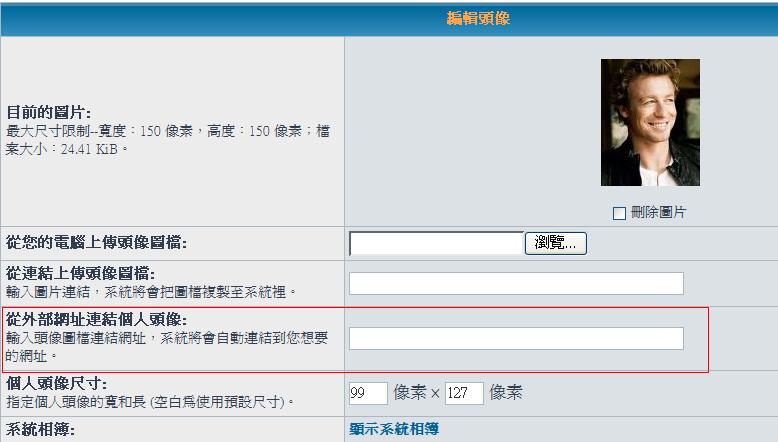Click the size limit text mentioning 24.41 KiB
The width and height of the screenshot is (778, 442).
click(168, 140)
